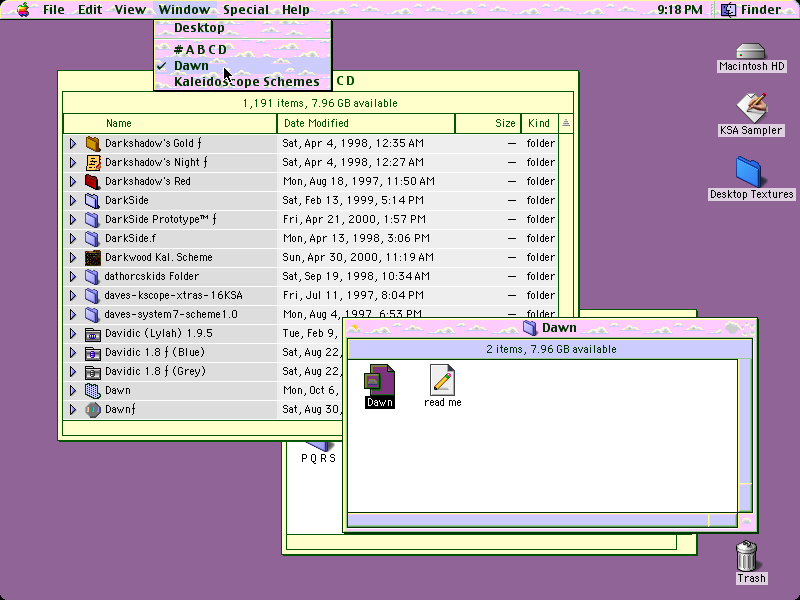Click the daves-kscope-xtras-16KSA folder icon
The height and width of the screenshot is (600, 800).
[x=92, y=295]
